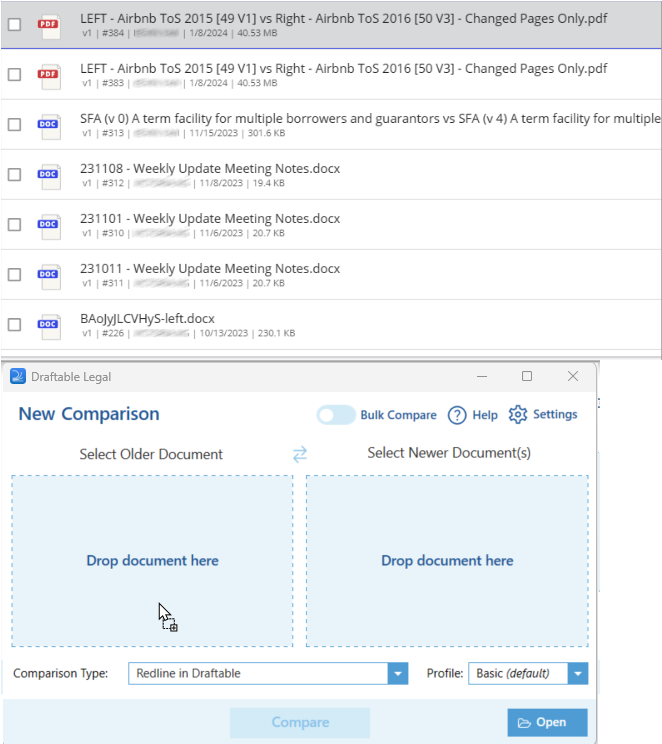Open BAoJyJLCVHyS-left.docx file name
This screenshot has height=744, width=662.
coord(147,318)
